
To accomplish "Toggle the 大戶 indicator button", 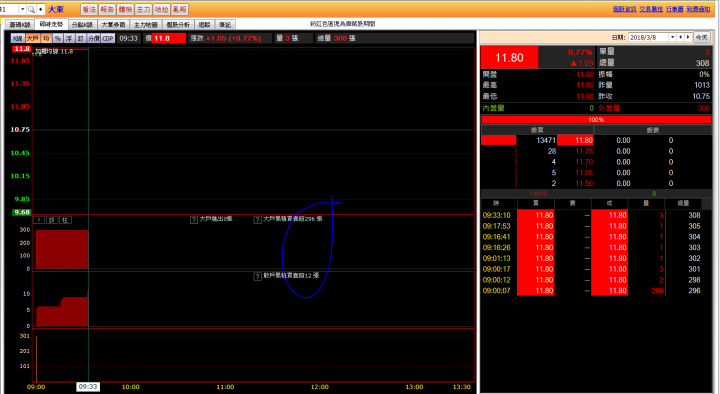I will click(32, 38).
